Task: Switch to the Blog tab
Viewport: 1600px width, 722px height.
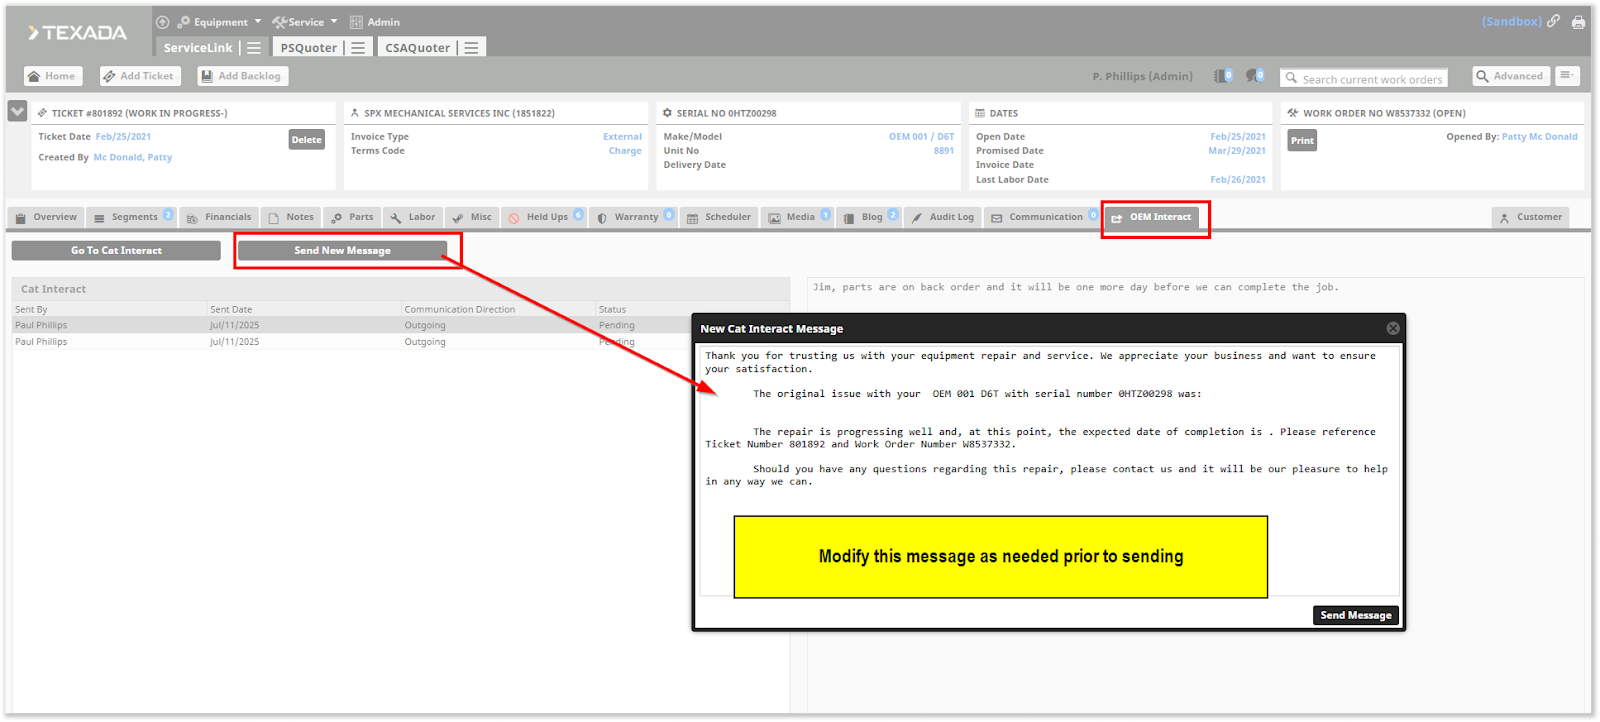Action: point(868,217)
